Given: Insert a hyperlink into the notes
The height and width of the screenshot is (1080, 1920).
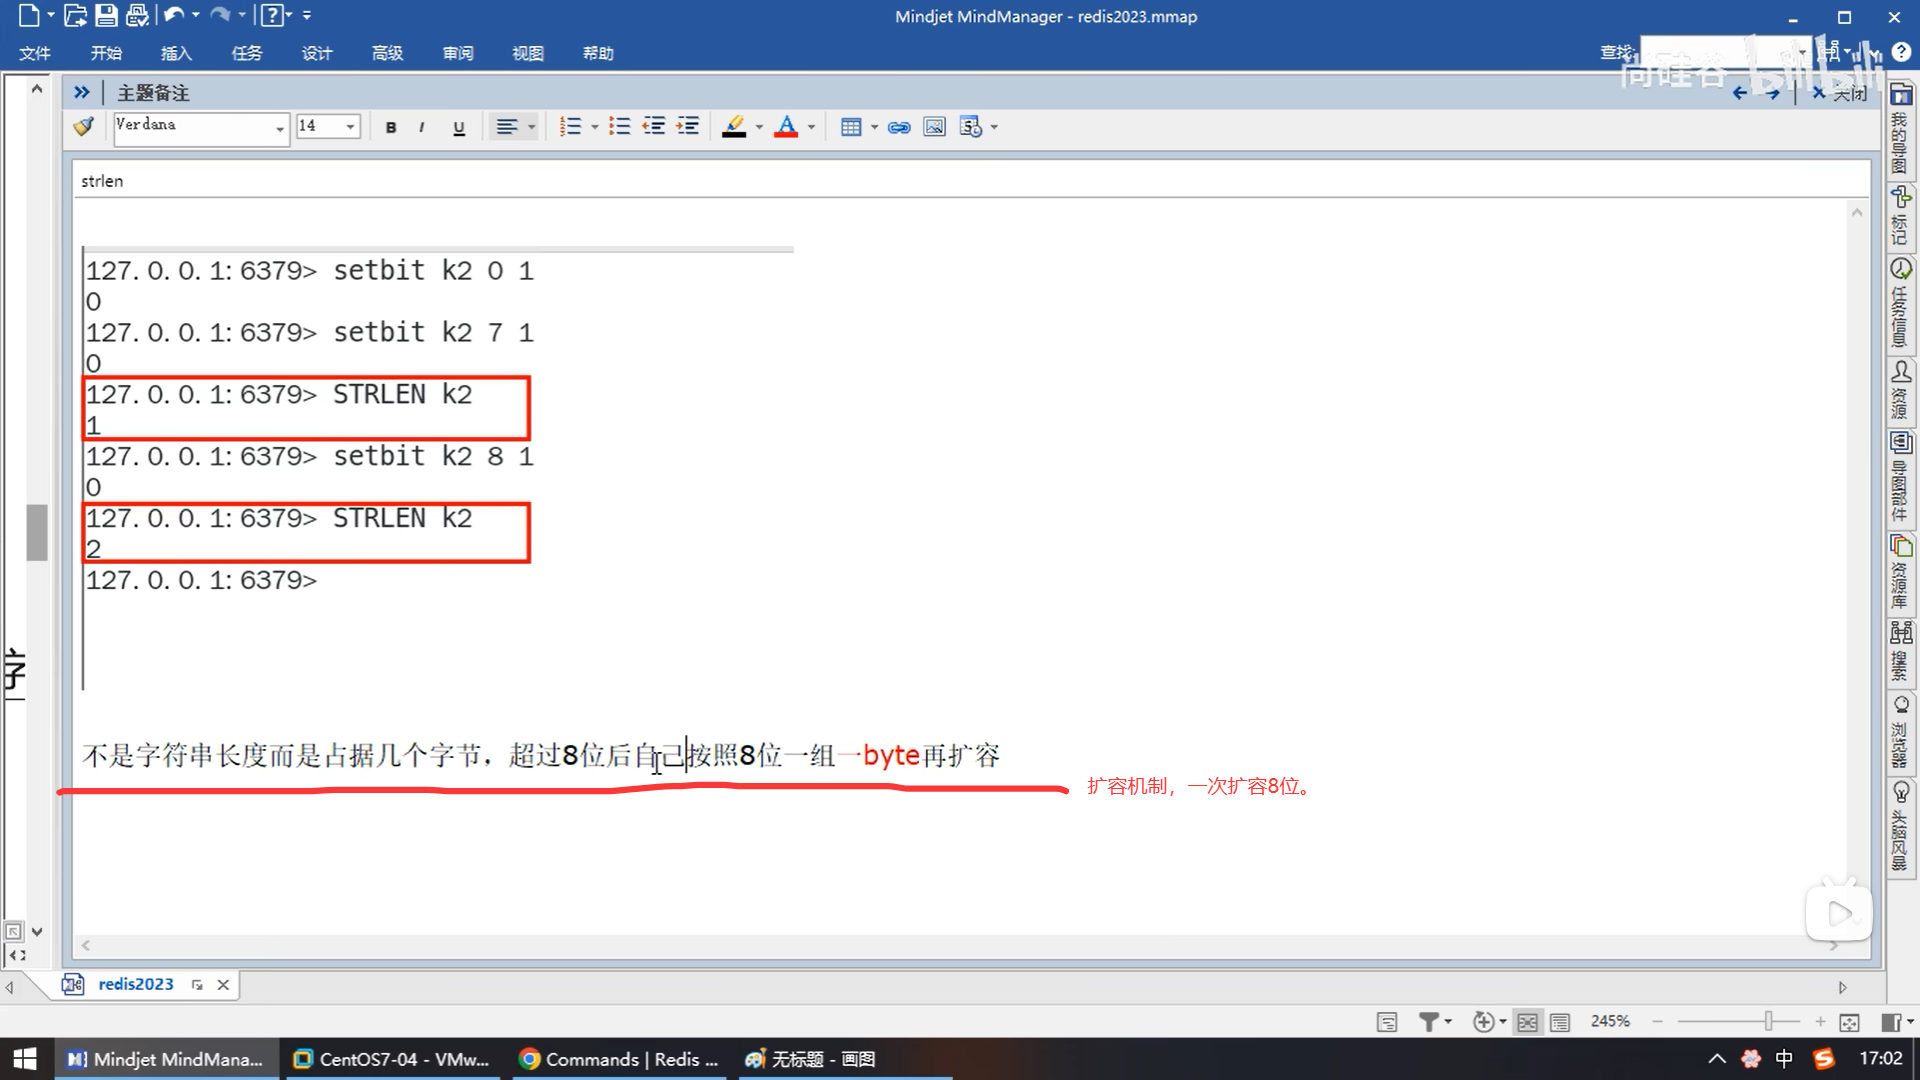Looking at the screenshot, I should pyautogui.click(x=899, y=127).
